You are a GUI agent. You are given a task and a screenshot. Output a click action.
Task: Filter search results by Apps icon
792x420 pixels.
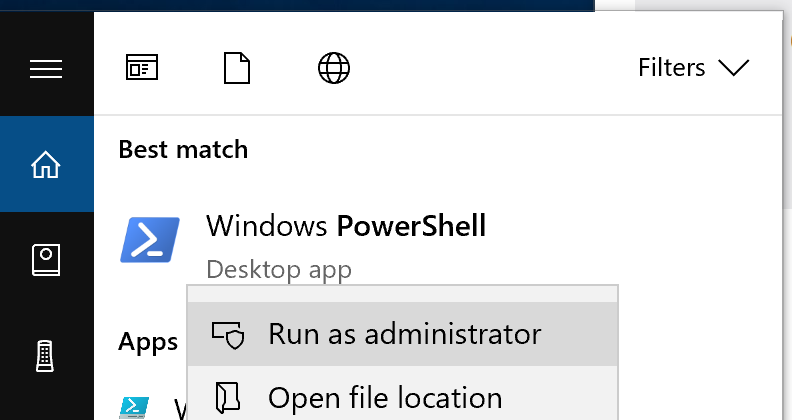point(142,67)
